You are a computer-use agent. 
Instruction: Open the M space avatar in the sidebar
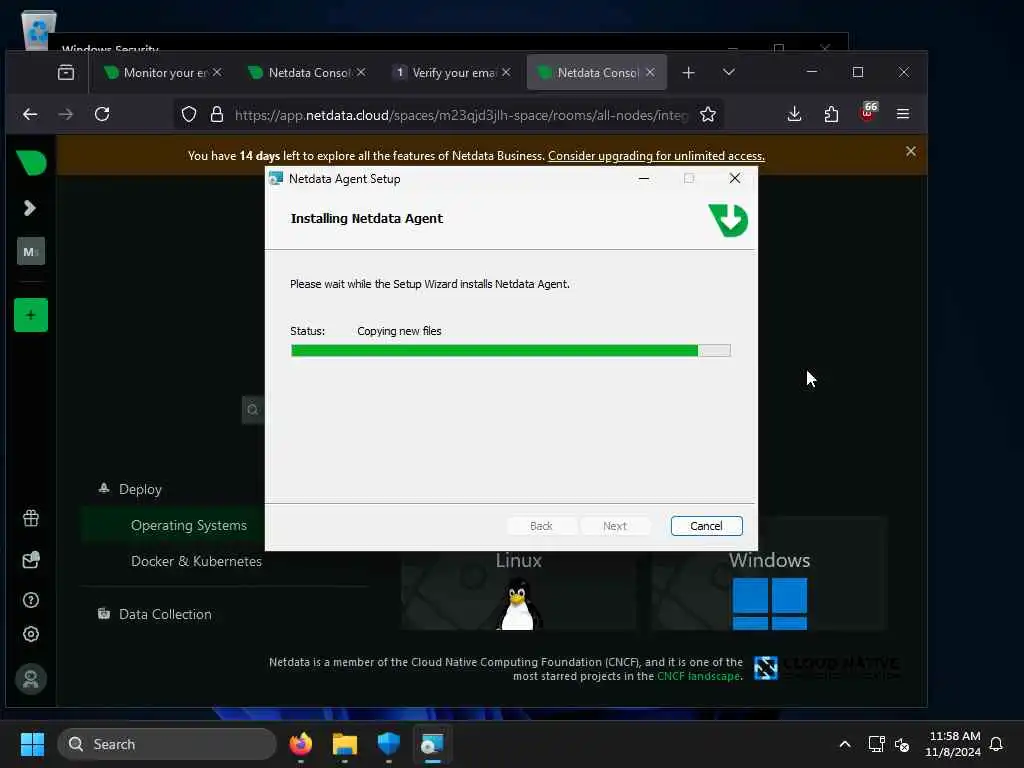pos(31,251)
